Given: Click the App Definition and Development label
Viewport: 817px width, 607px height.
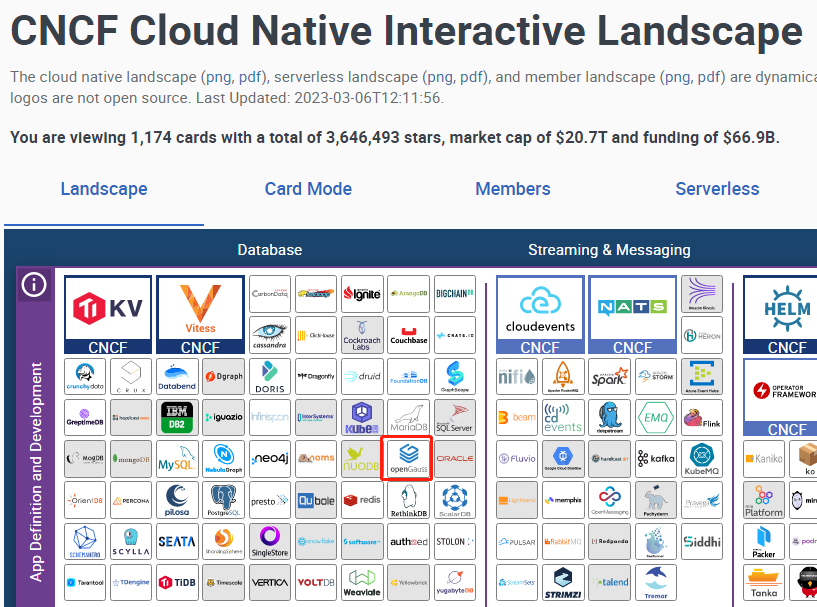Looking at the screenshot, I should click(35, 472).
